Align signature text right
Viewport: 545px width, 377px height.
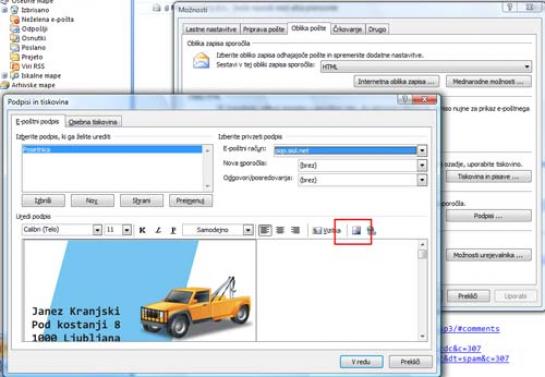click(295, 230)
